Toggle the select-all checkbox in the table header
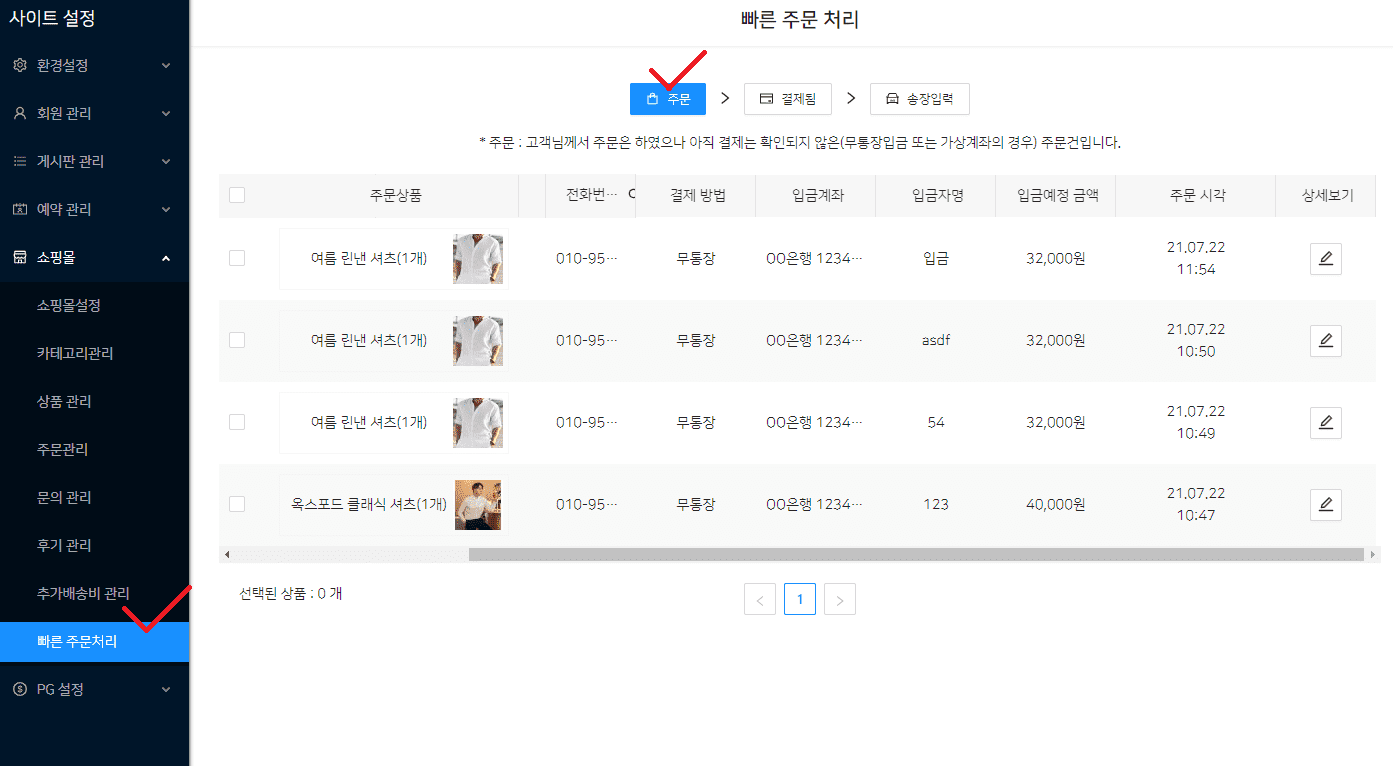 [237, 195]
